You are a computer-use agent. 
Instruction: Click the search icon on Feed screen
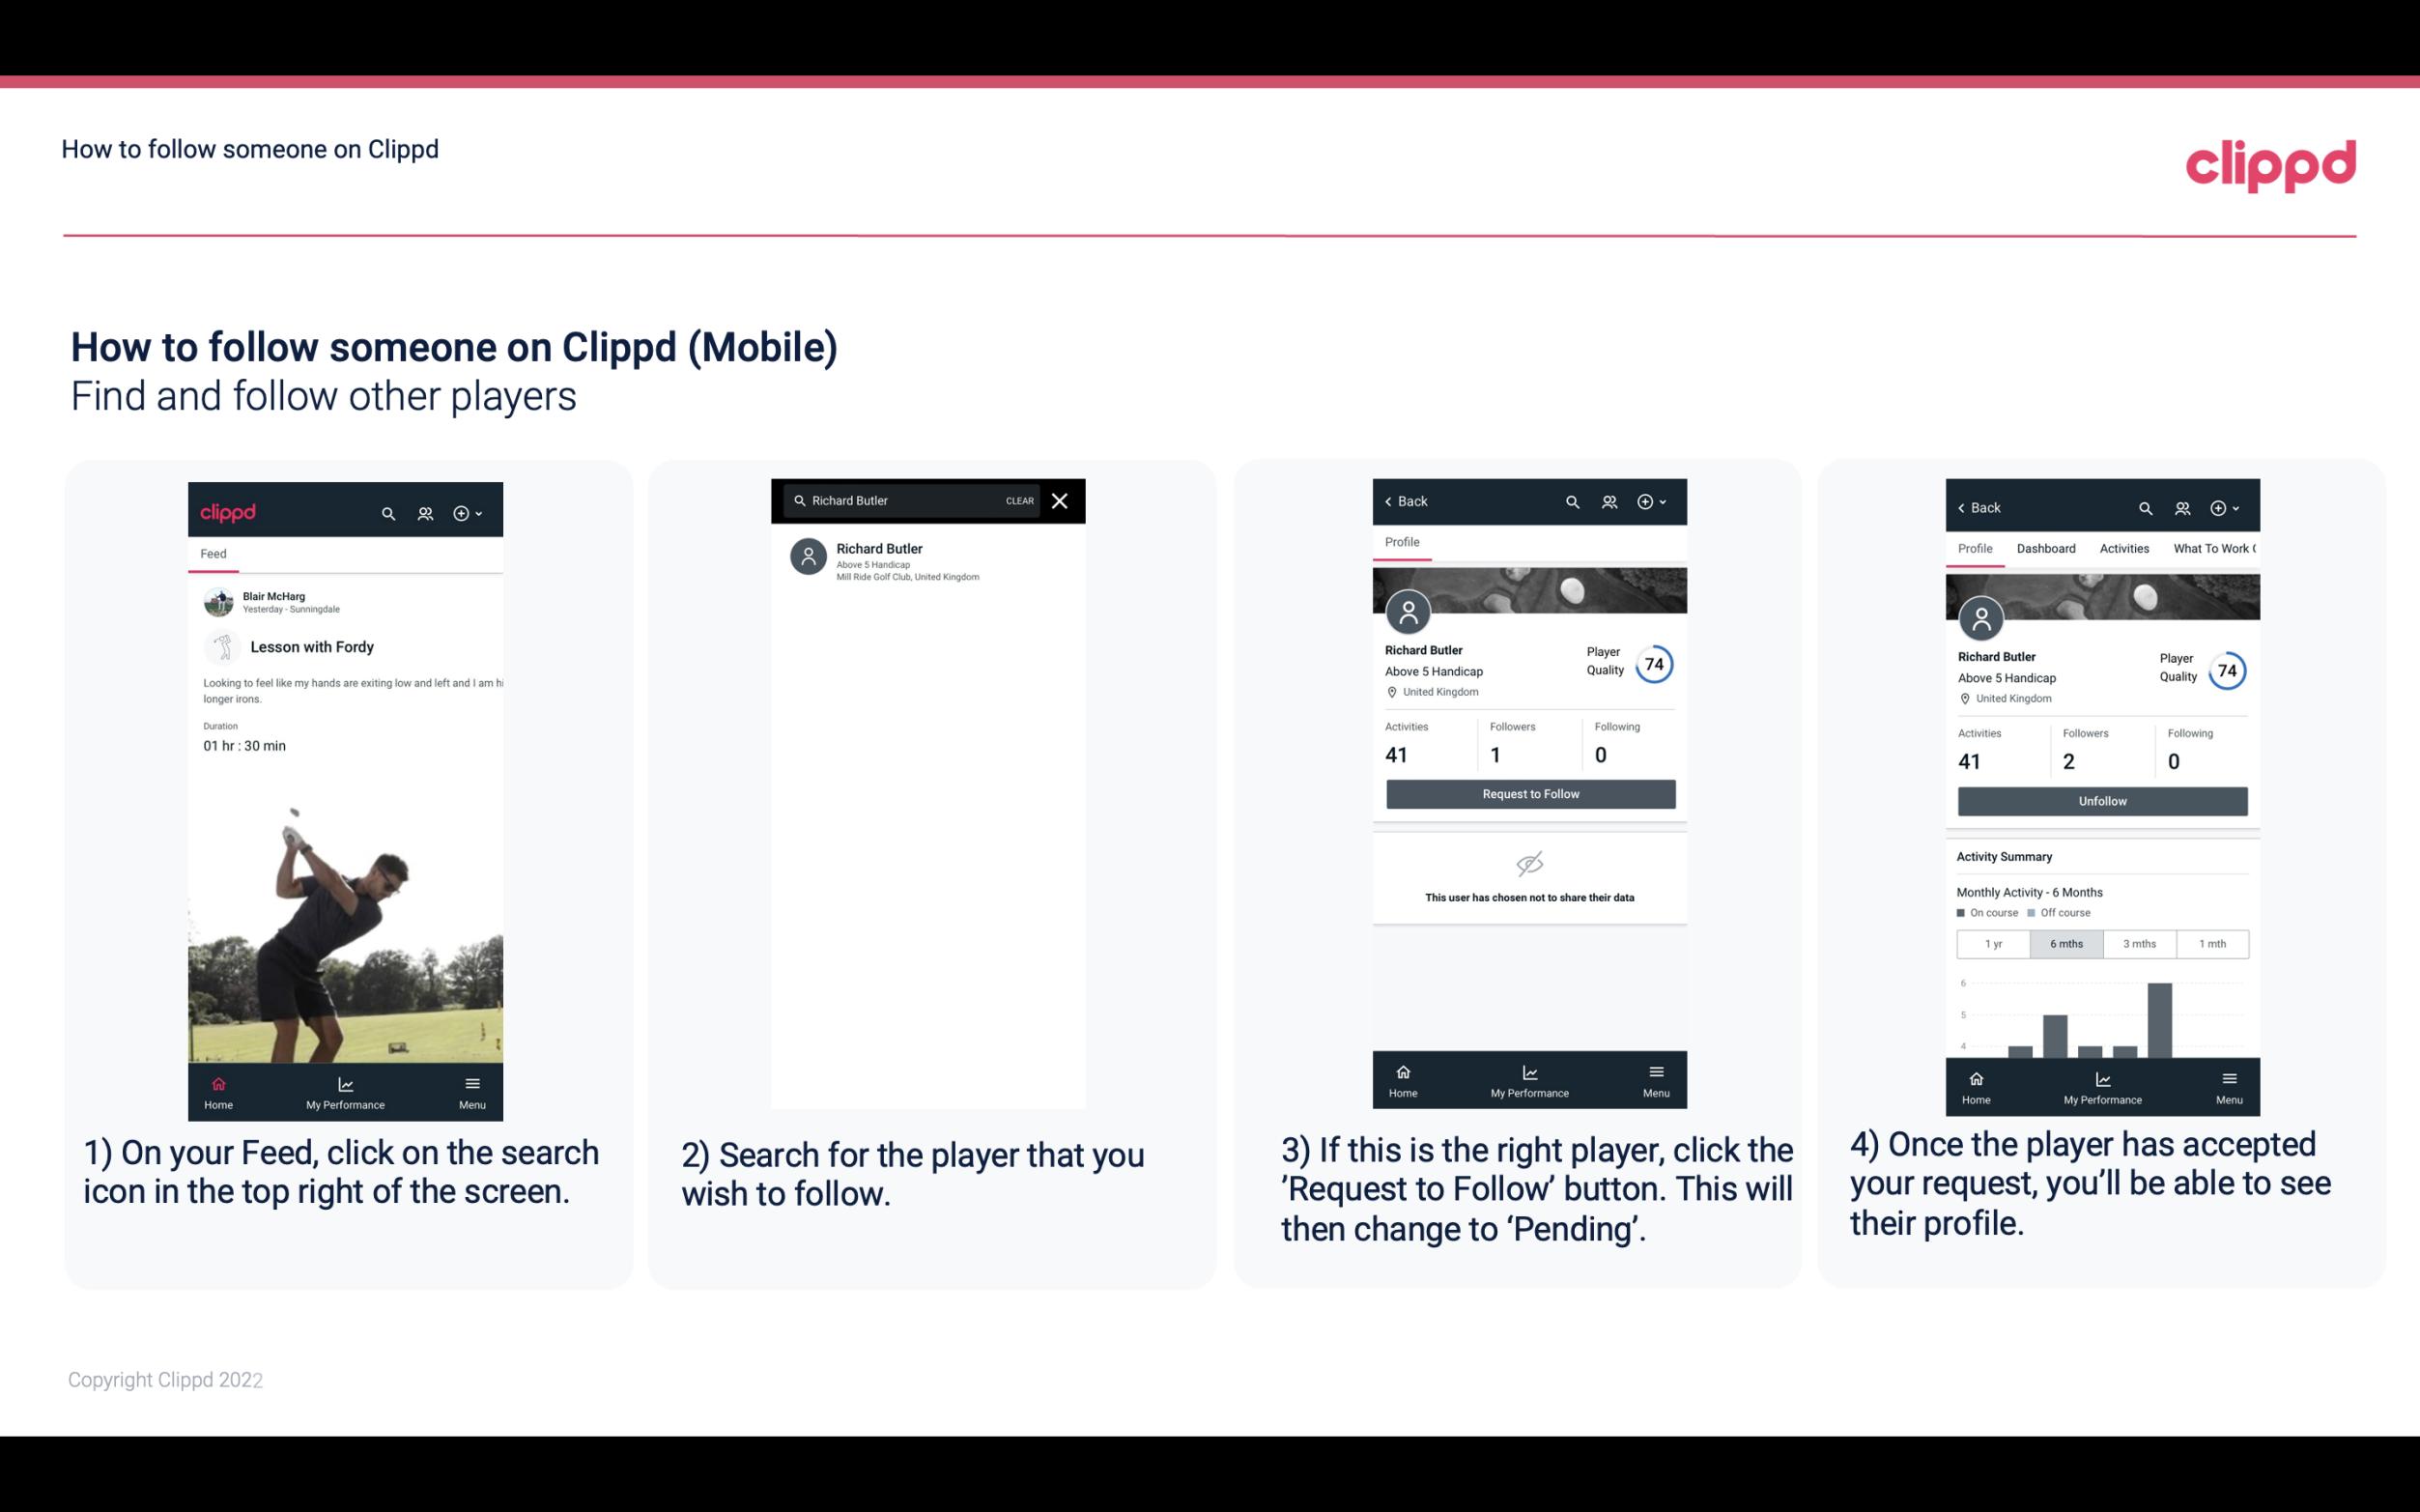[x=386, y=510]
